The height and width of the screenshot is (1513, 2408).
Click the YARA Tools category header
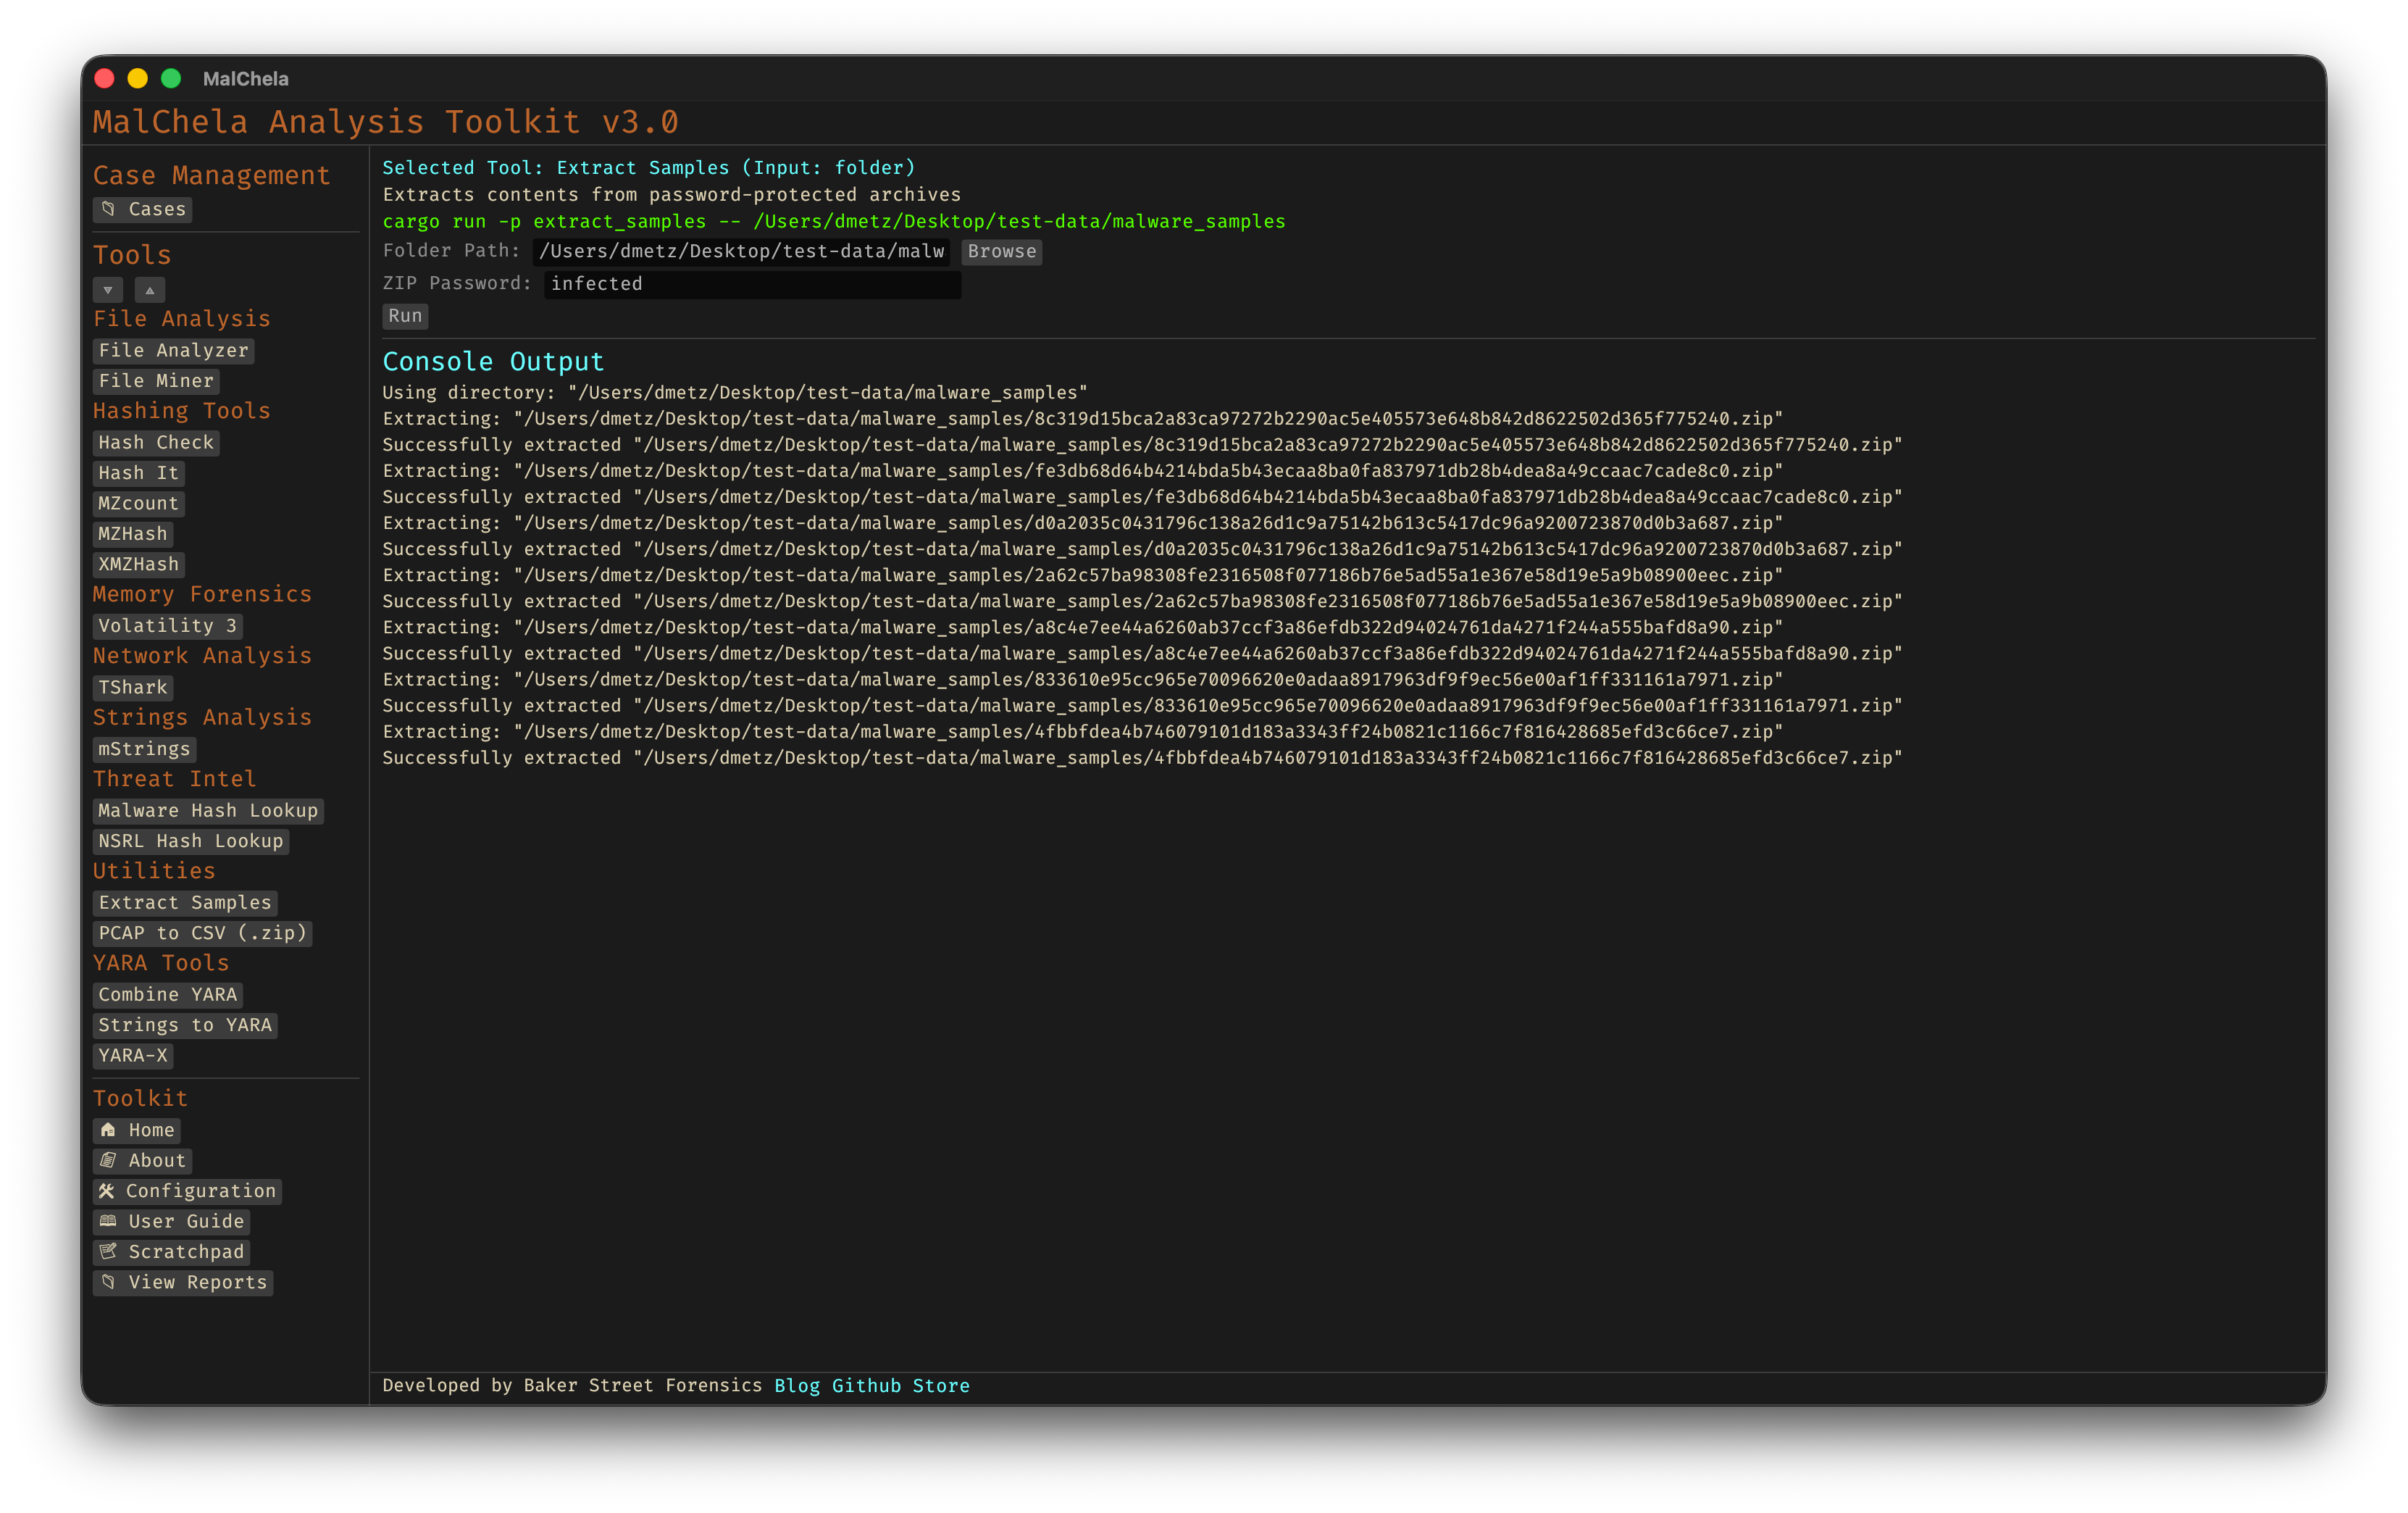pos(161,963)
